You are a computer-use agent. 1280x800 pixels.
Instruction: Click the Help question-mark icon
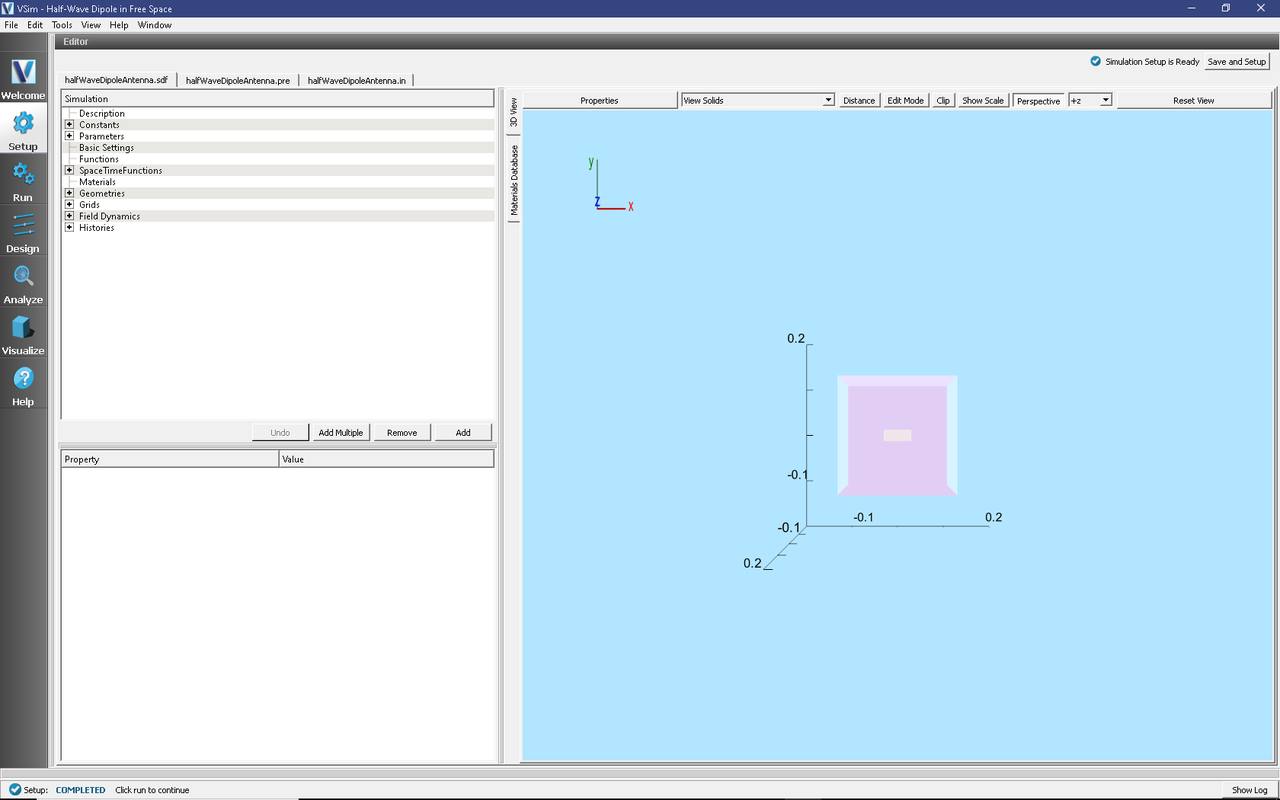22,381
